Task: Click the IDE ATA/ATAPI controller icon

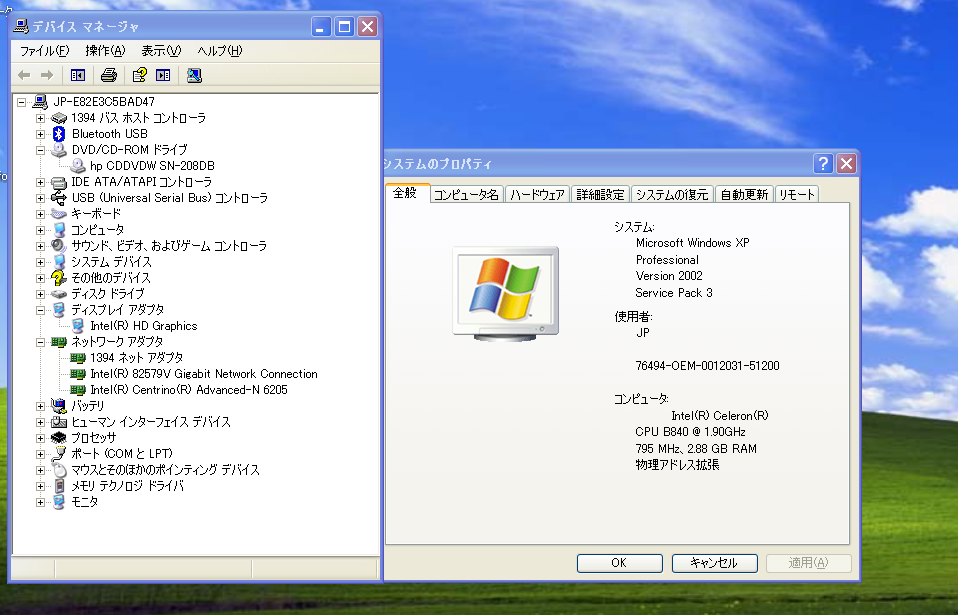Action: (x=59, y=182)
